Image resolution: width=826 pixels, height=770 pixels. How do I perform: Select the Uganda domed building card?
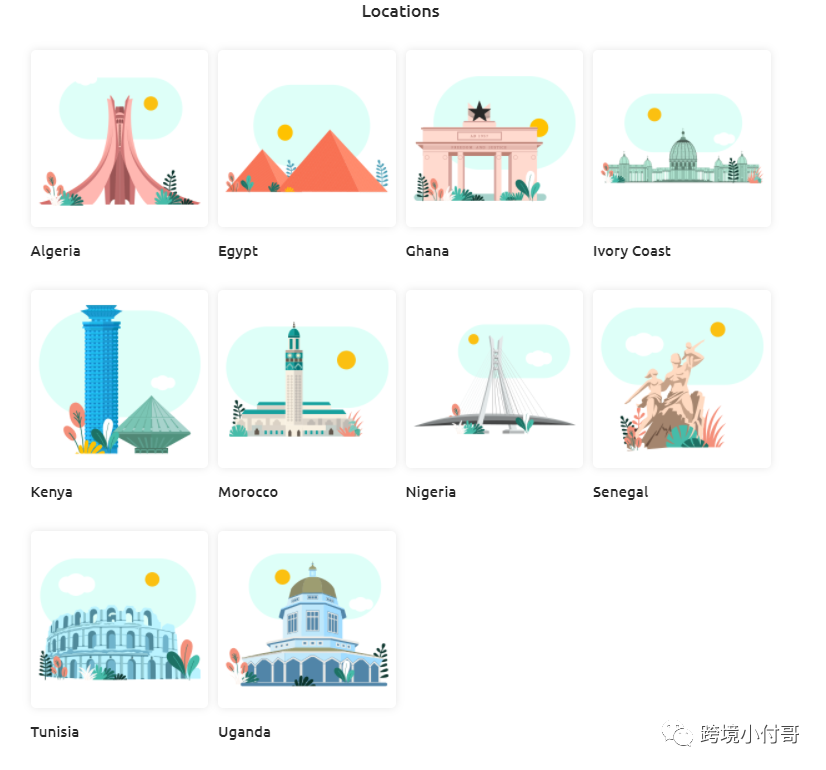coord(307,620)
